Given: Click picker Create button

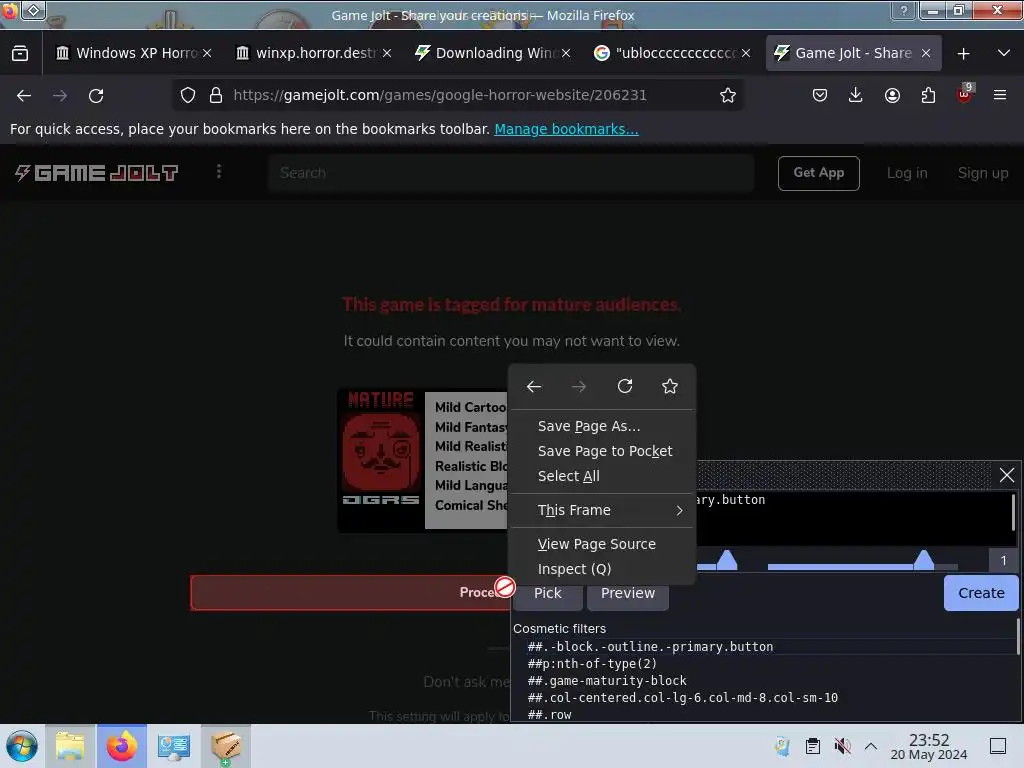Looking at the screenshot, I should point(981,593).
